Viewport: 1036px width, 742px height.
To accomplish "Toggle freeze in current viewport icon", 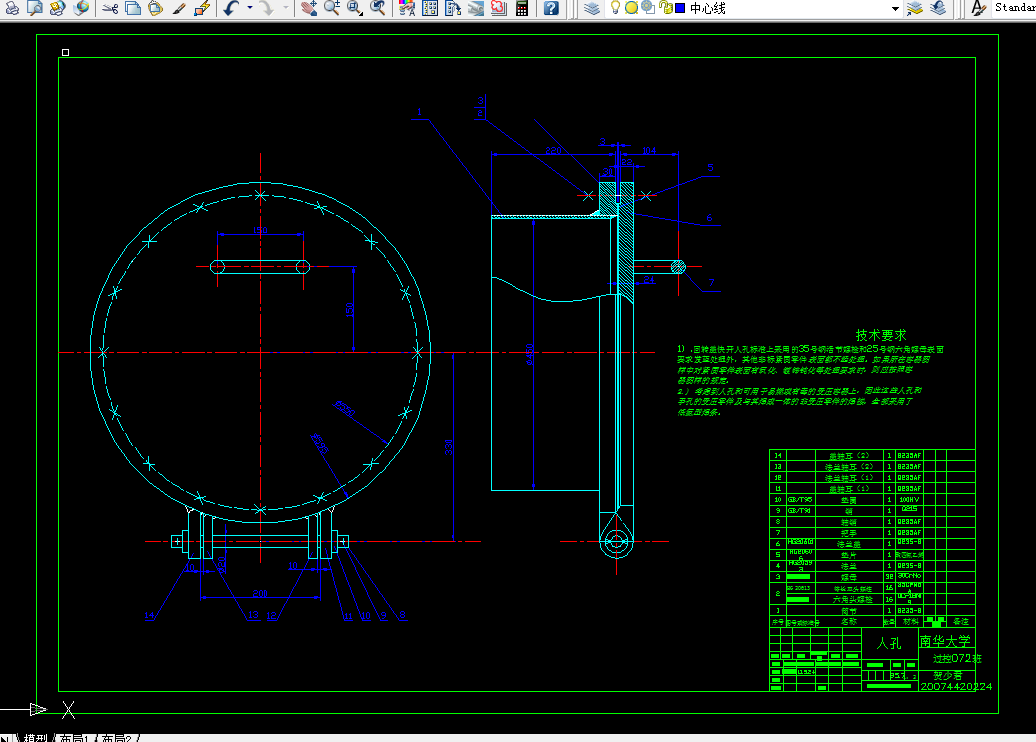I will coord(648,8).
